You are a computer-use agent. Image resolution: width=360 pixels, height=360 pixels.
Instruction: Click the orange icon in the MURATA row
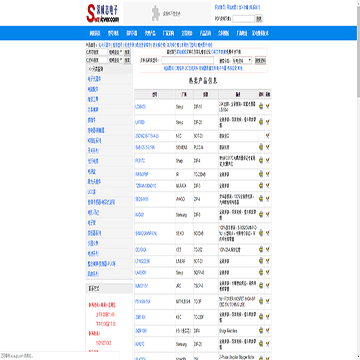tap(268, 185)
